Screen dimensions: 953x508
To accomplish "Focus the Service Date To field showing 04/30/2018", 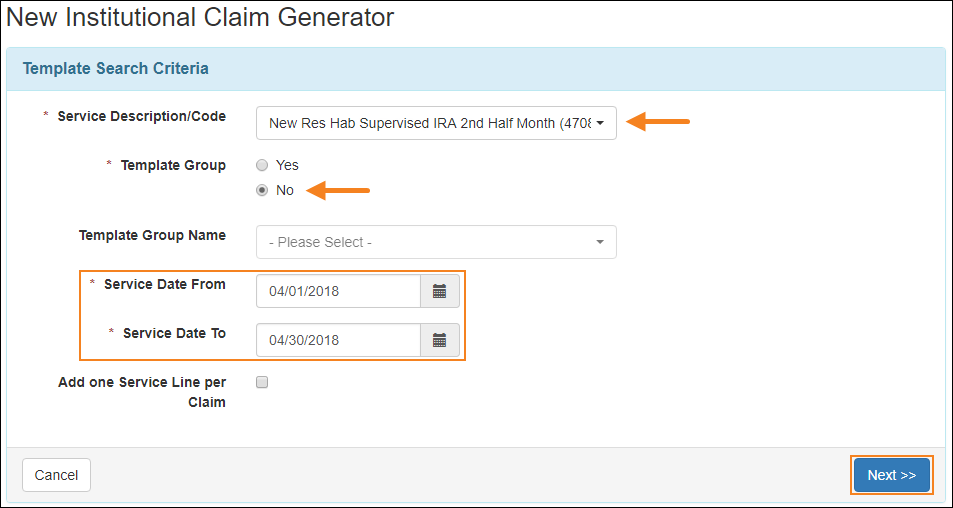I will pos(338,340).
